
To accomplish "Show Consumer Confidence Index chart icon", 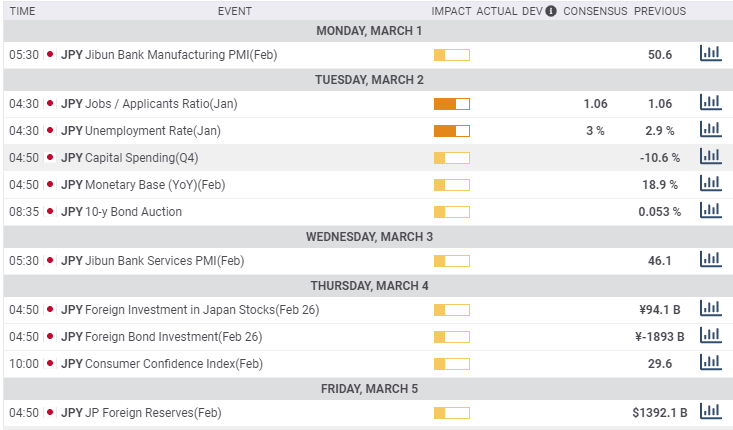I will tap(710, 363).
